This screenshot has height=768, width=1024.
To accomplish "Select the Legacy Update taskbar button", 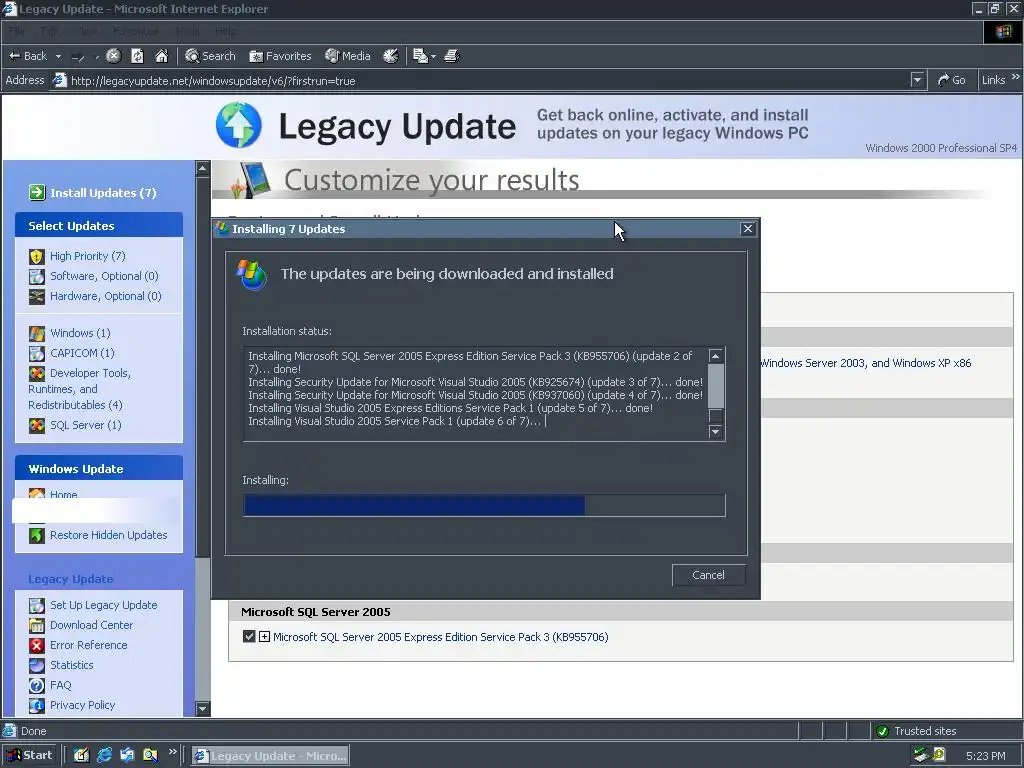I will [x=270, y=756].
